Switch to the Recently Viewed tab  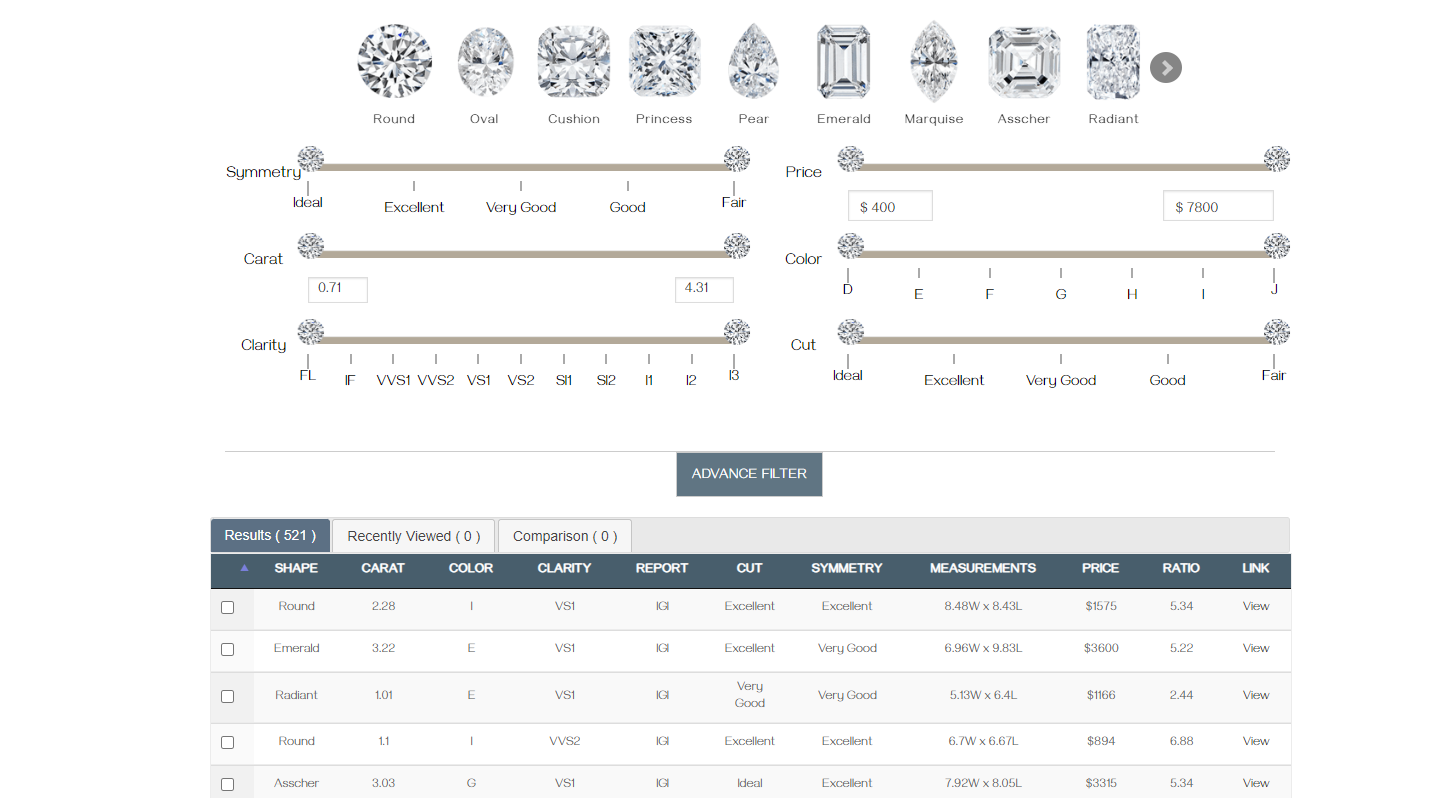click(x=413, y=536)
